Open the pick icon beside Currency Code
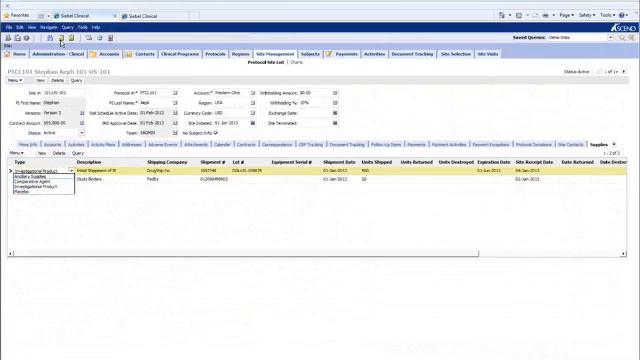The width and height of the screenshot is (640, 360). pyautogui.click(x=253, y=113)
